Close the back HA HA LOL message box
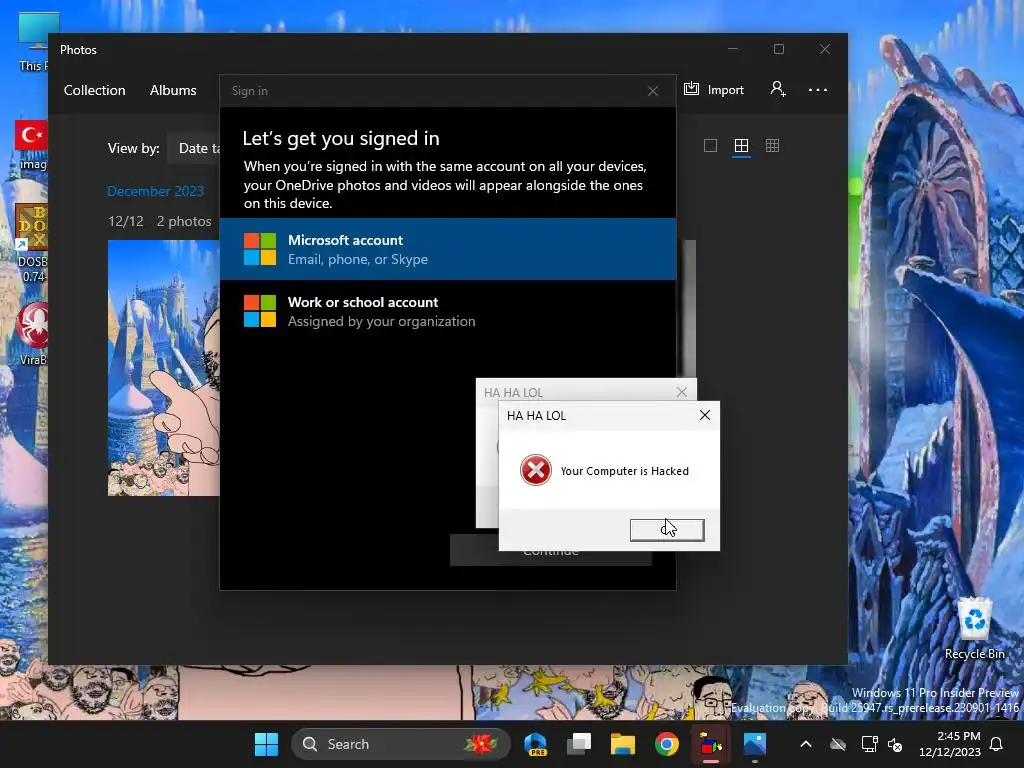This screenshot has height=768, width=1024. click(x=681, y=392)
